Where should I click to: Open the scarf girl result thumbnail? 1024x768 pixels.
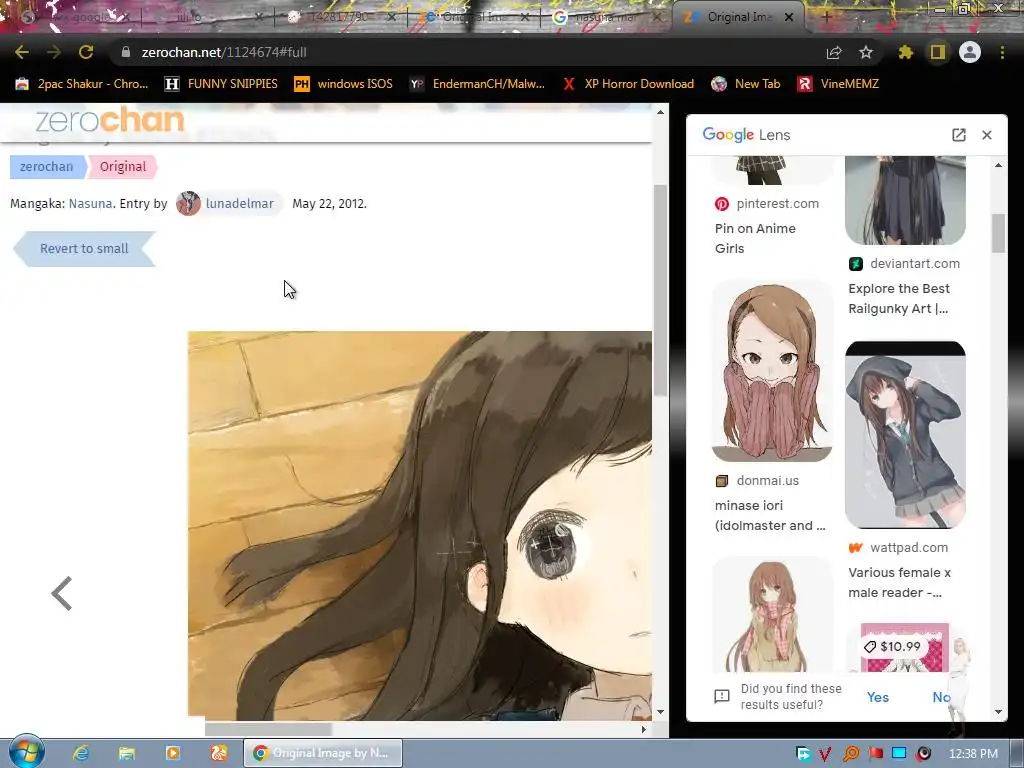tap(772, 614)
